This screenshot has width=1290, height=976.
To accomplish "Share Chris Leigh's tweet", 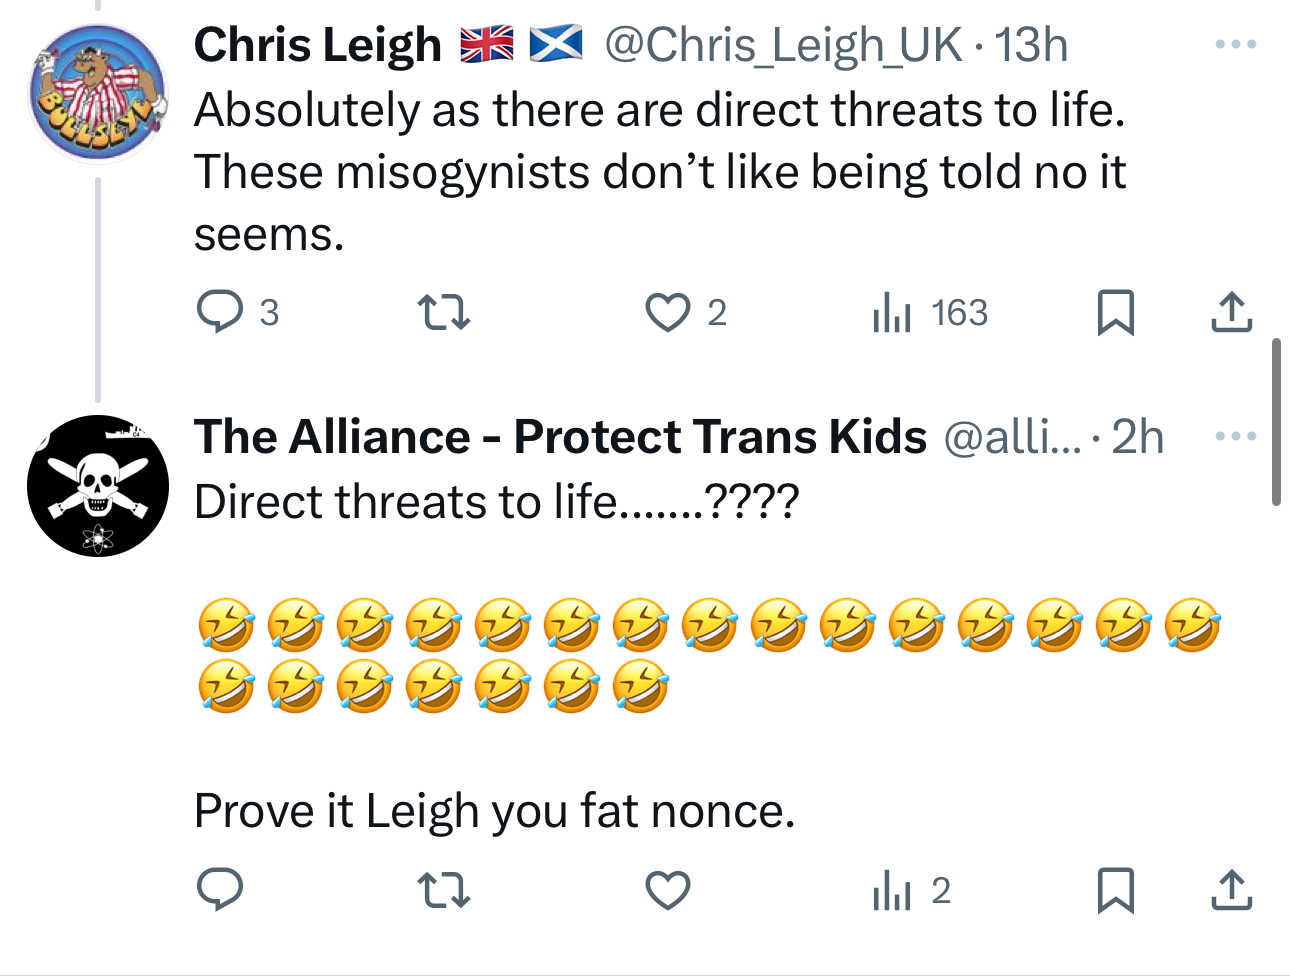I will point(1231,312).
